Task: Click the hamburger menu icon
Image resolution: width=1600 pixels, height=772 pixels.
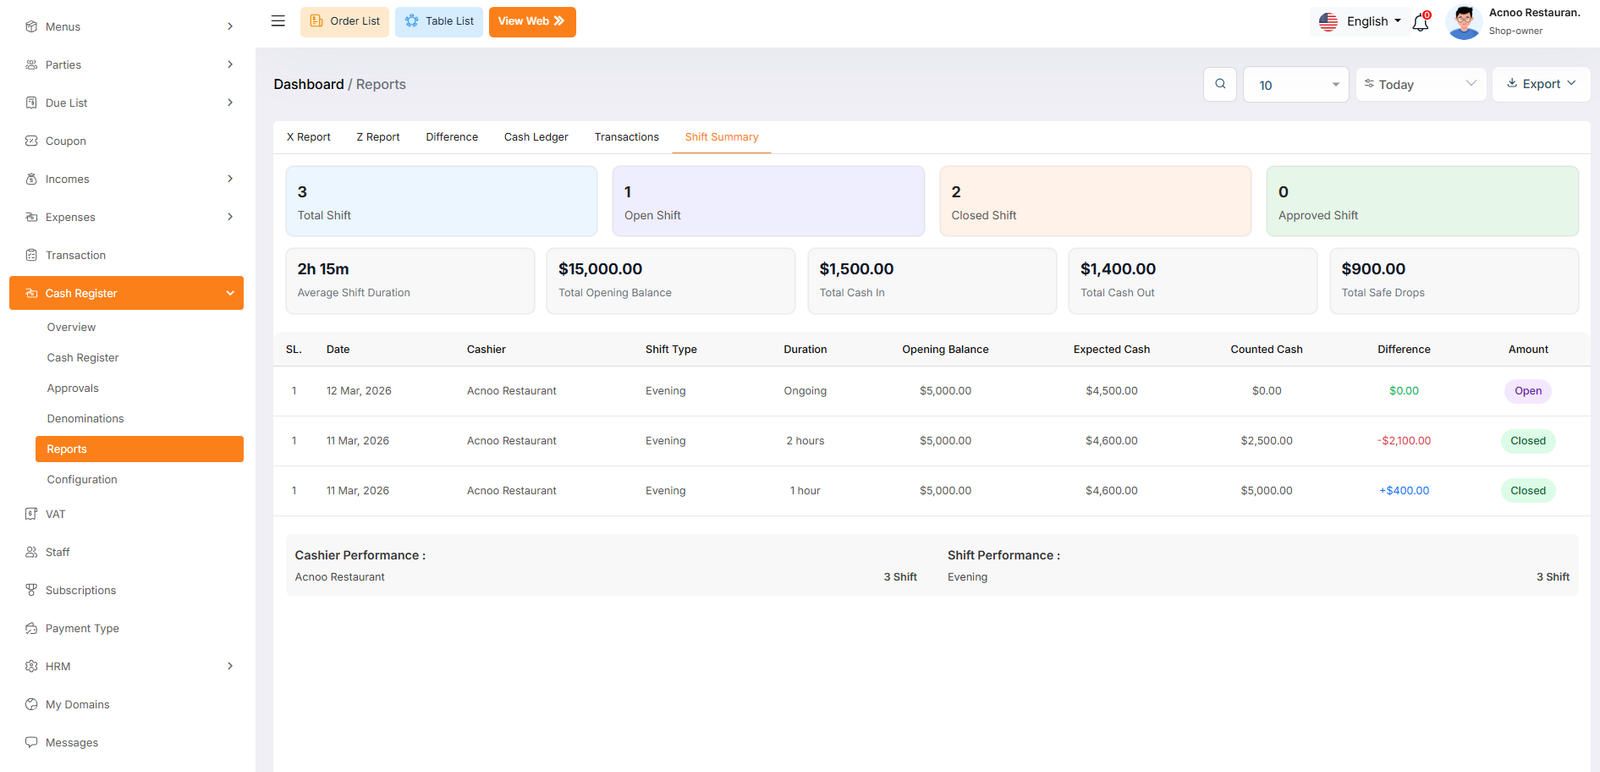Action: coord(278,21)
